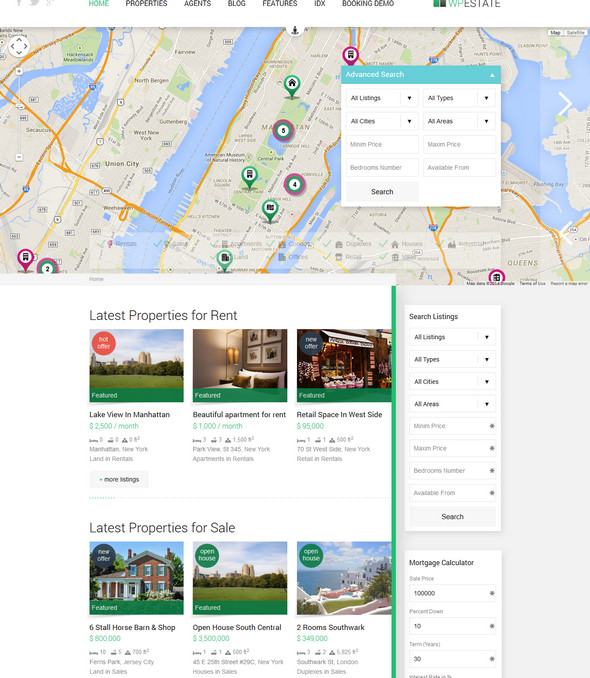Open All Areas dropdown in Advanced Search
The image size is (590, 678).
click(459, 122)
